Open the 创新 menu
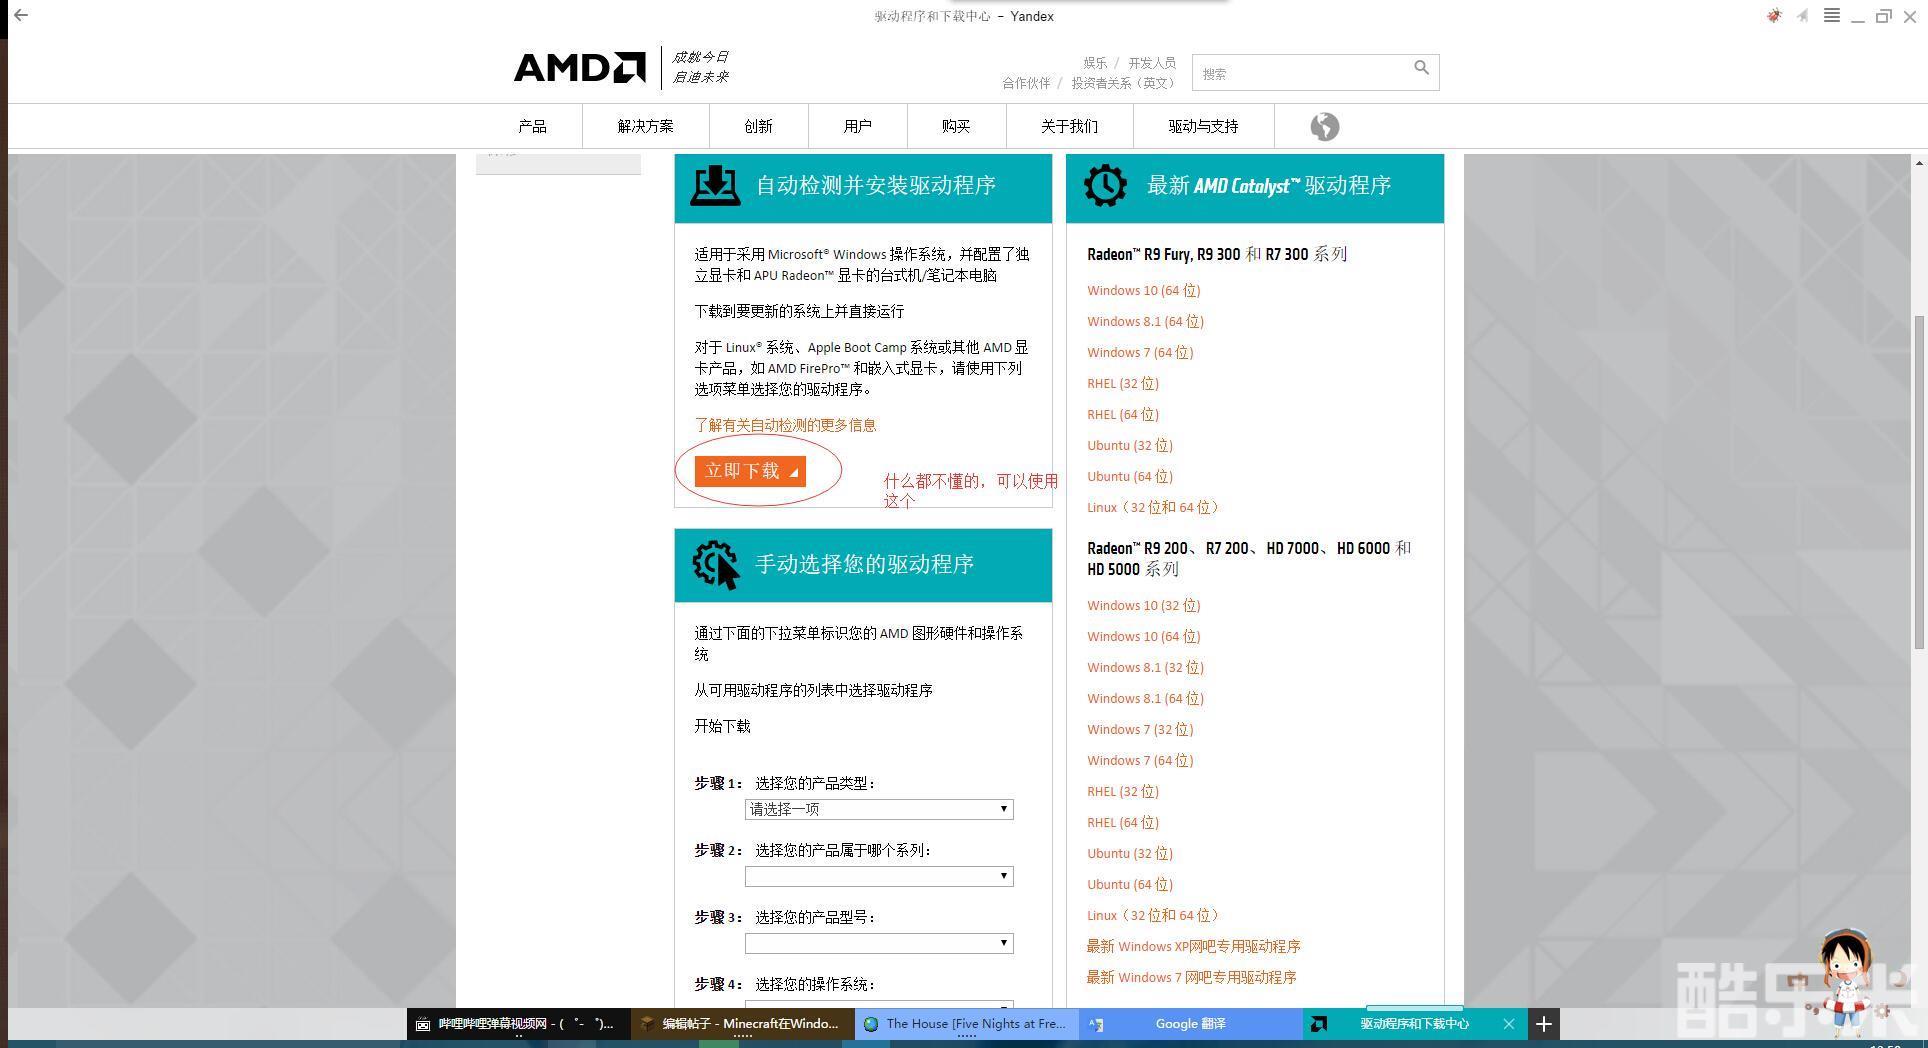 point(758,126)
